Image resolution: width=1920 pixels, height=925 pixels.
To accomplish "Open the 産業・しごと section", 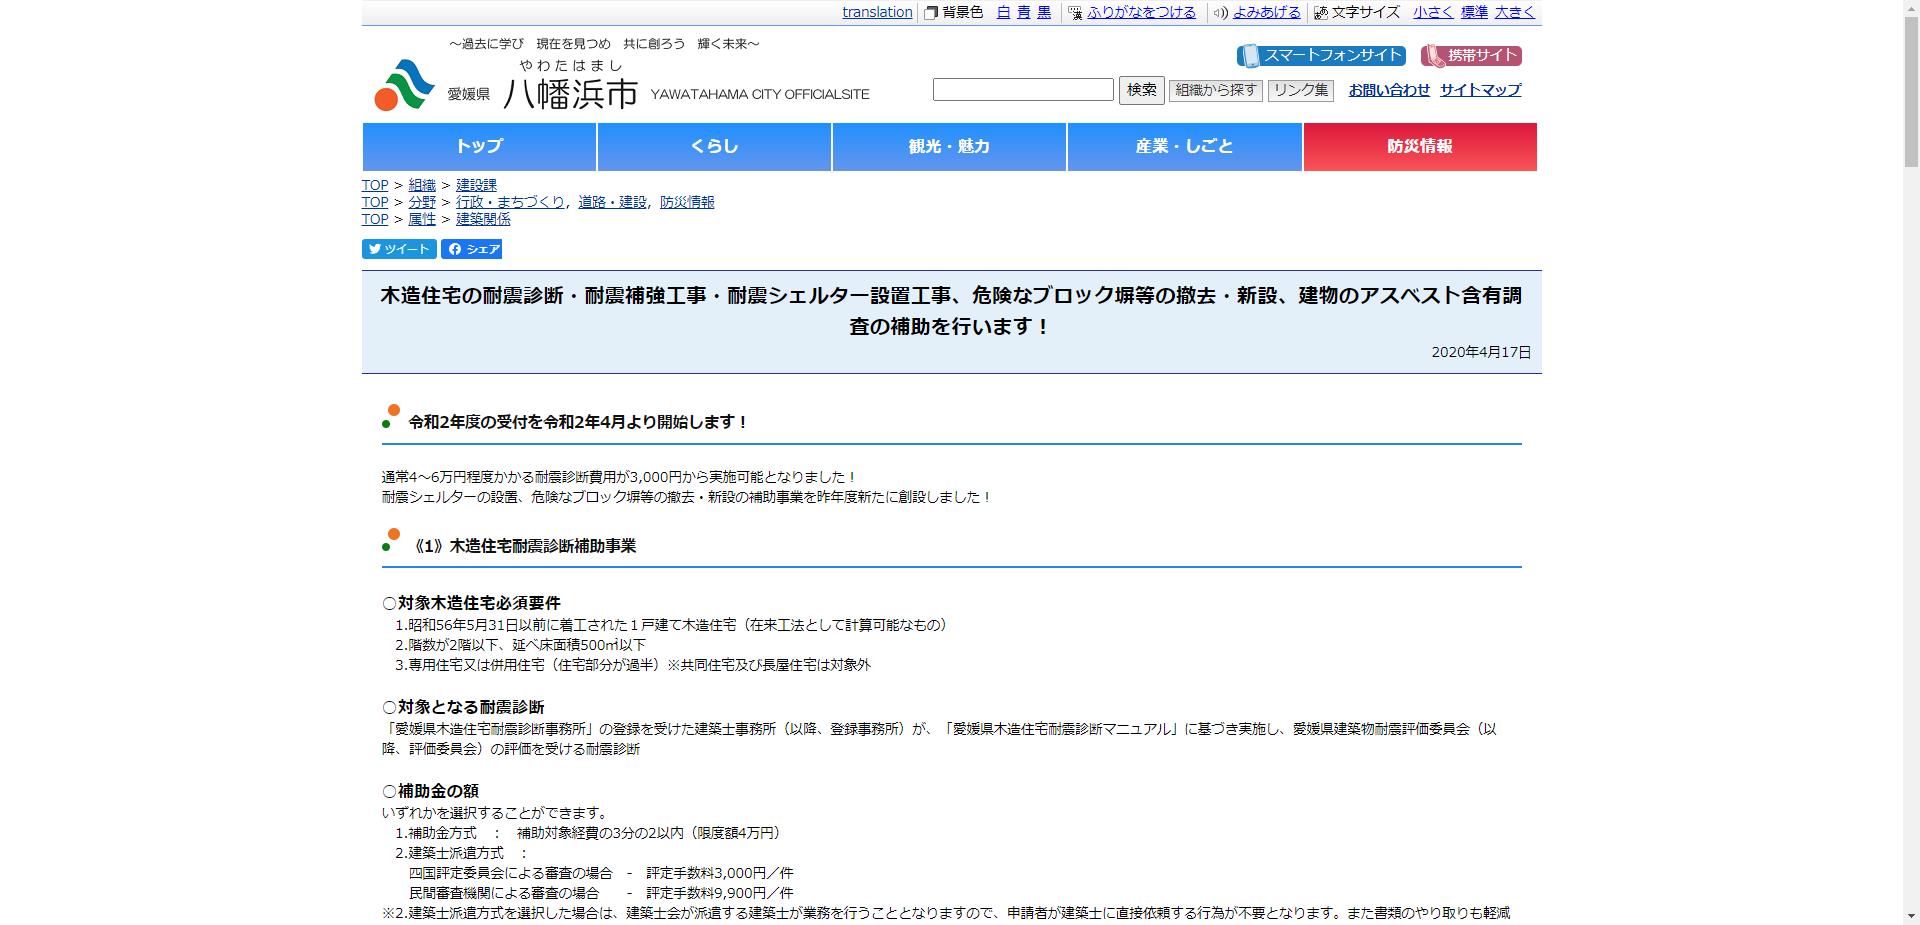I will pyautogui.click(x=1184, y=146).
